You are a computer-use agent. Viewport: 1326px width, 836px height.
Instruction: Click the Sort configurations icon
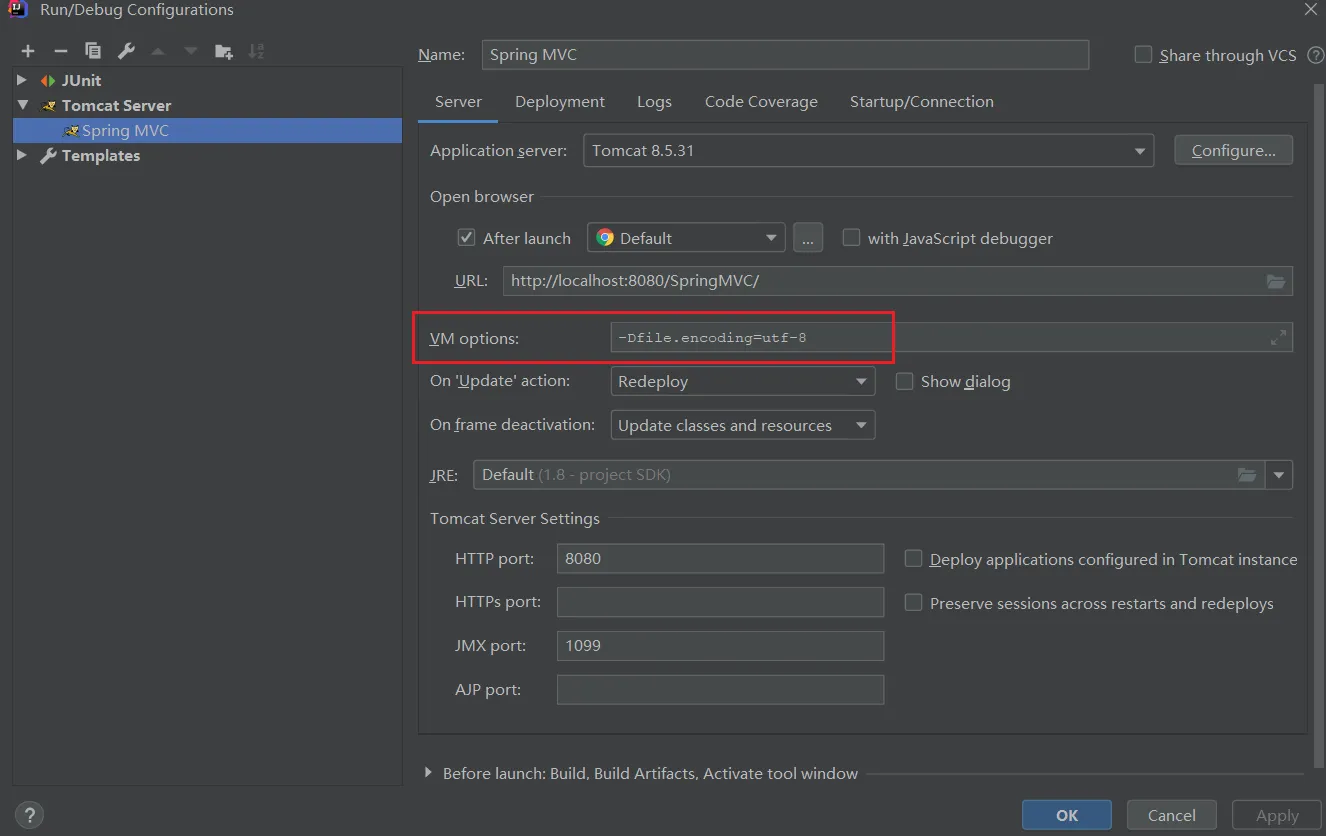(256, 51)
